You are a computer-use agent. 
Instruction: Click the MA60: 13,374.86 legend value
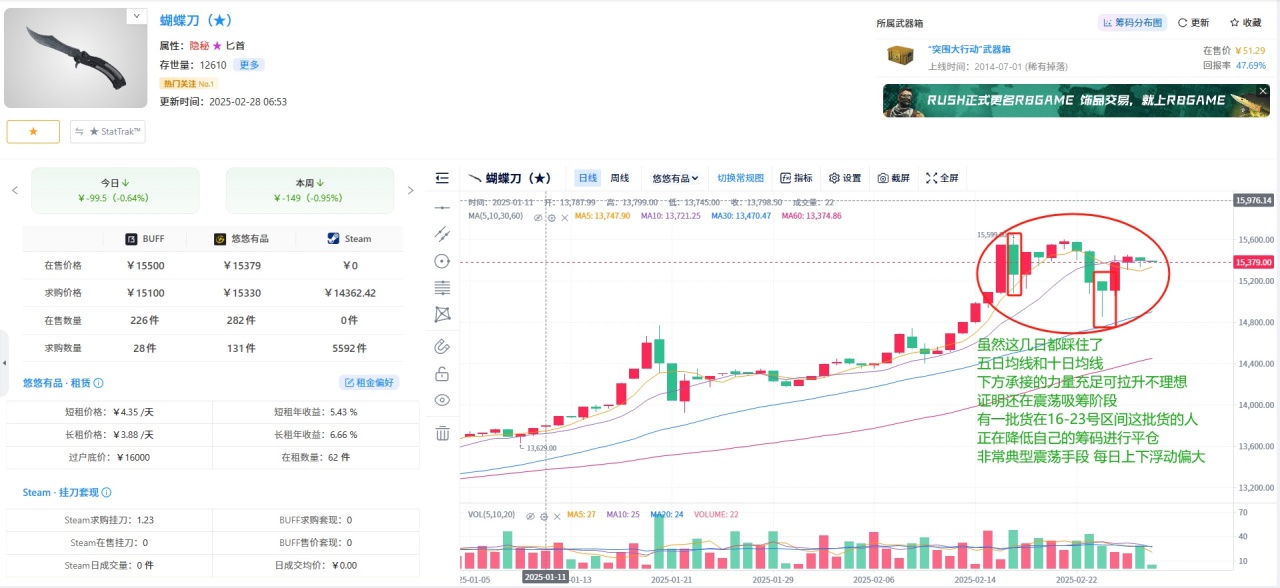(x=811, y=216)
